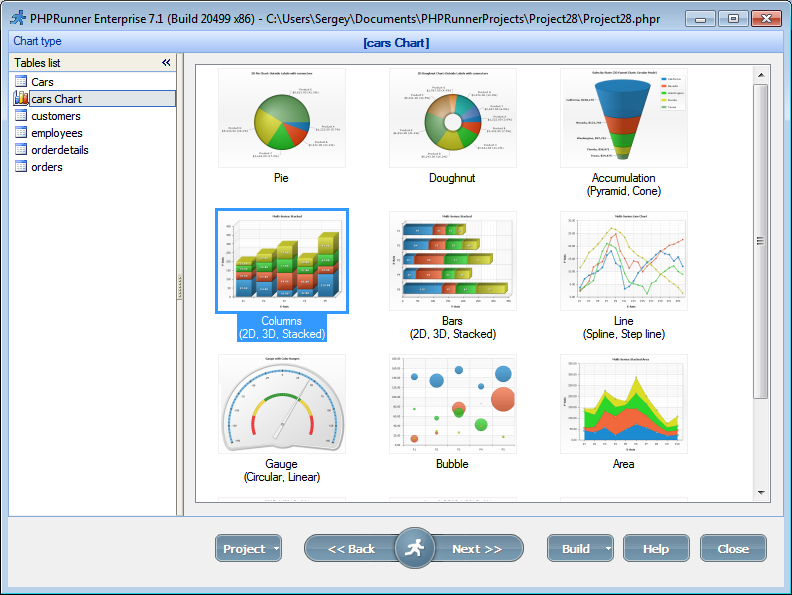Click the orderdetails table icon

click(21, 150)
